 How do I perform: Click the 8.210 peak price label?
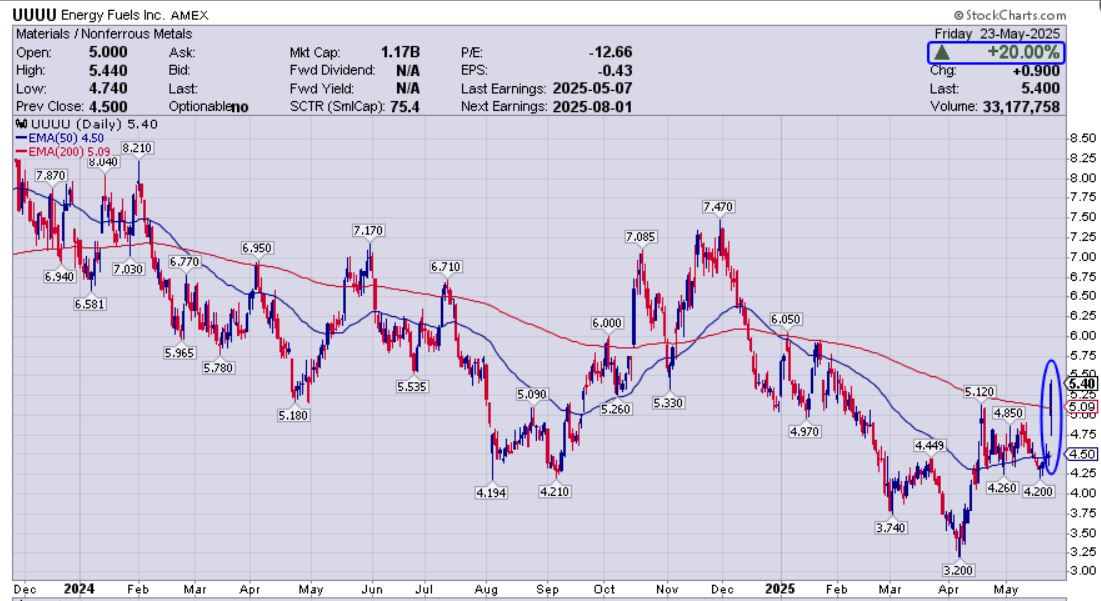[x=137, y=148]
